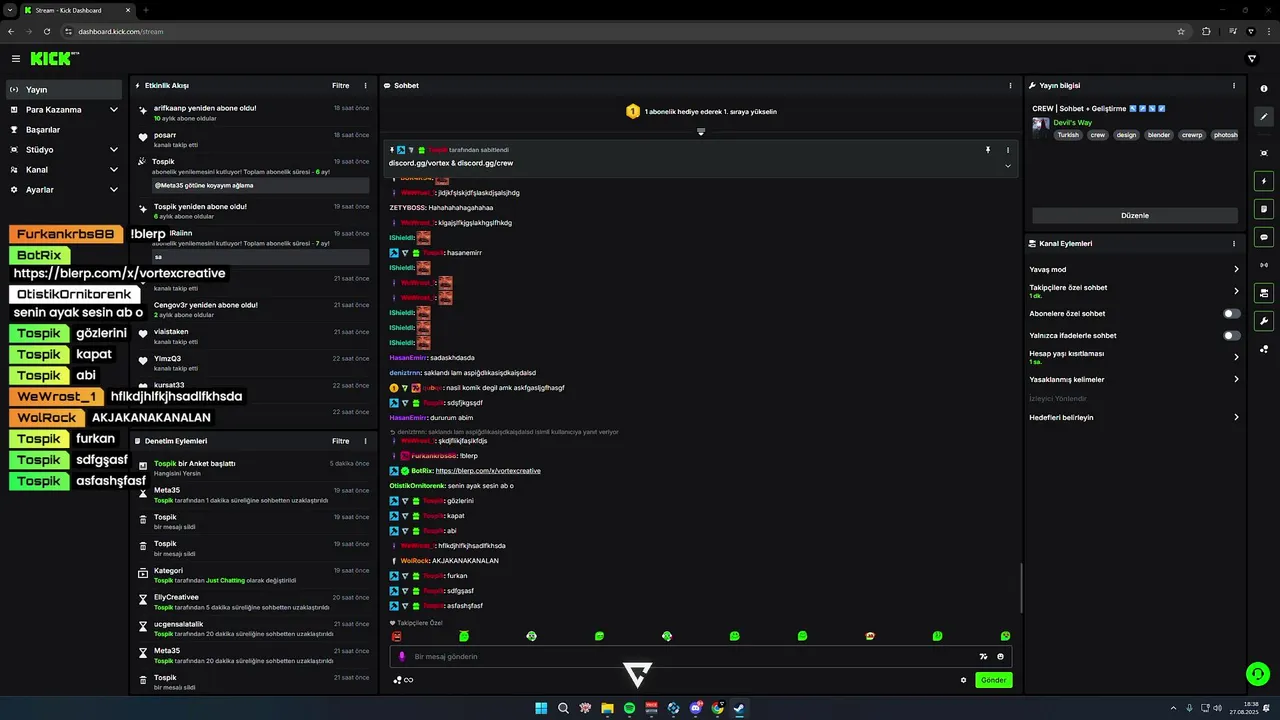Open Yavaş mod settings arrow
This screenshot has height=720, width=1280.
click(x=1236, y=269)
